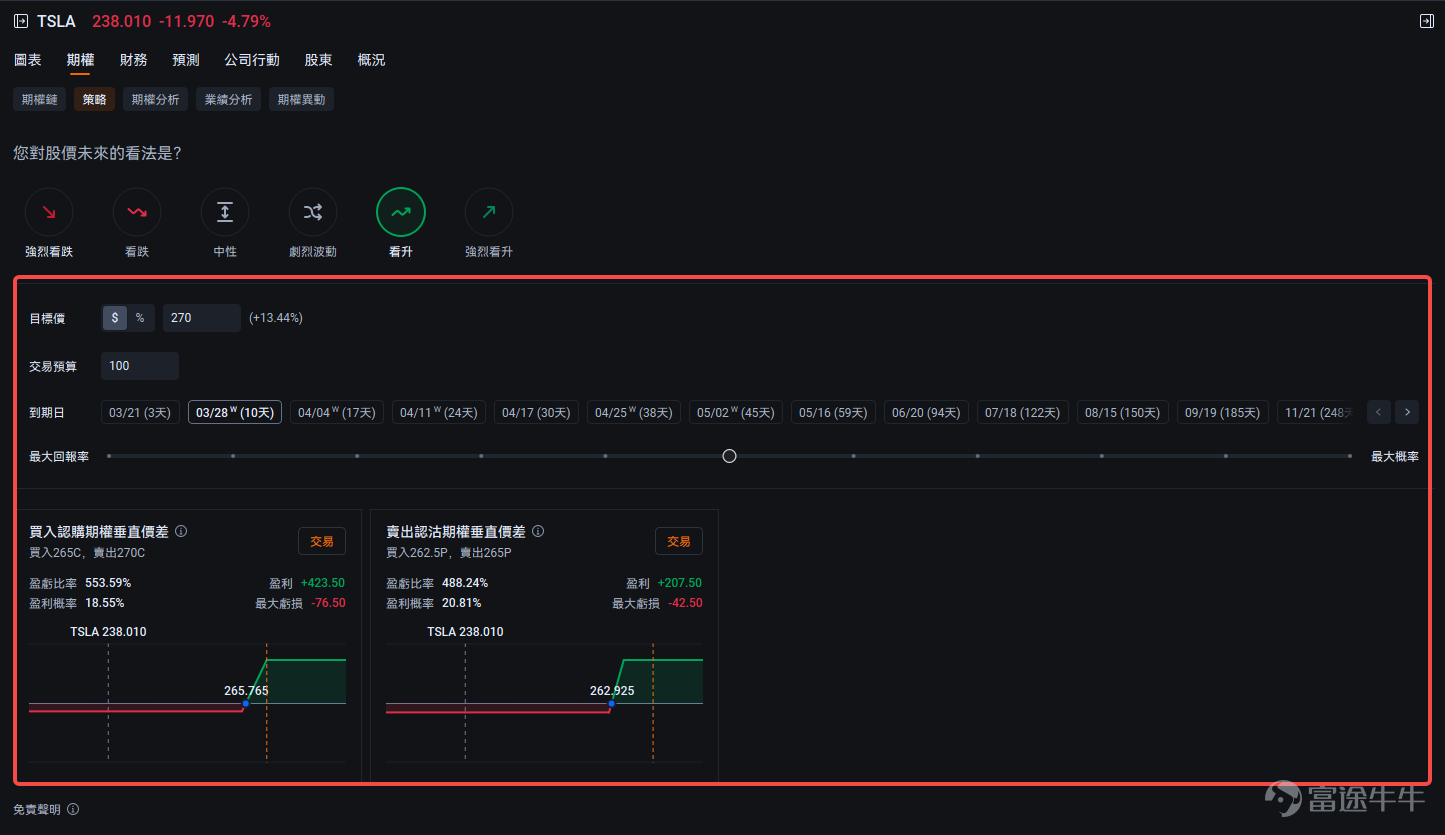
Task: Click the -76.50 max loss value
Action: (328, 603)
